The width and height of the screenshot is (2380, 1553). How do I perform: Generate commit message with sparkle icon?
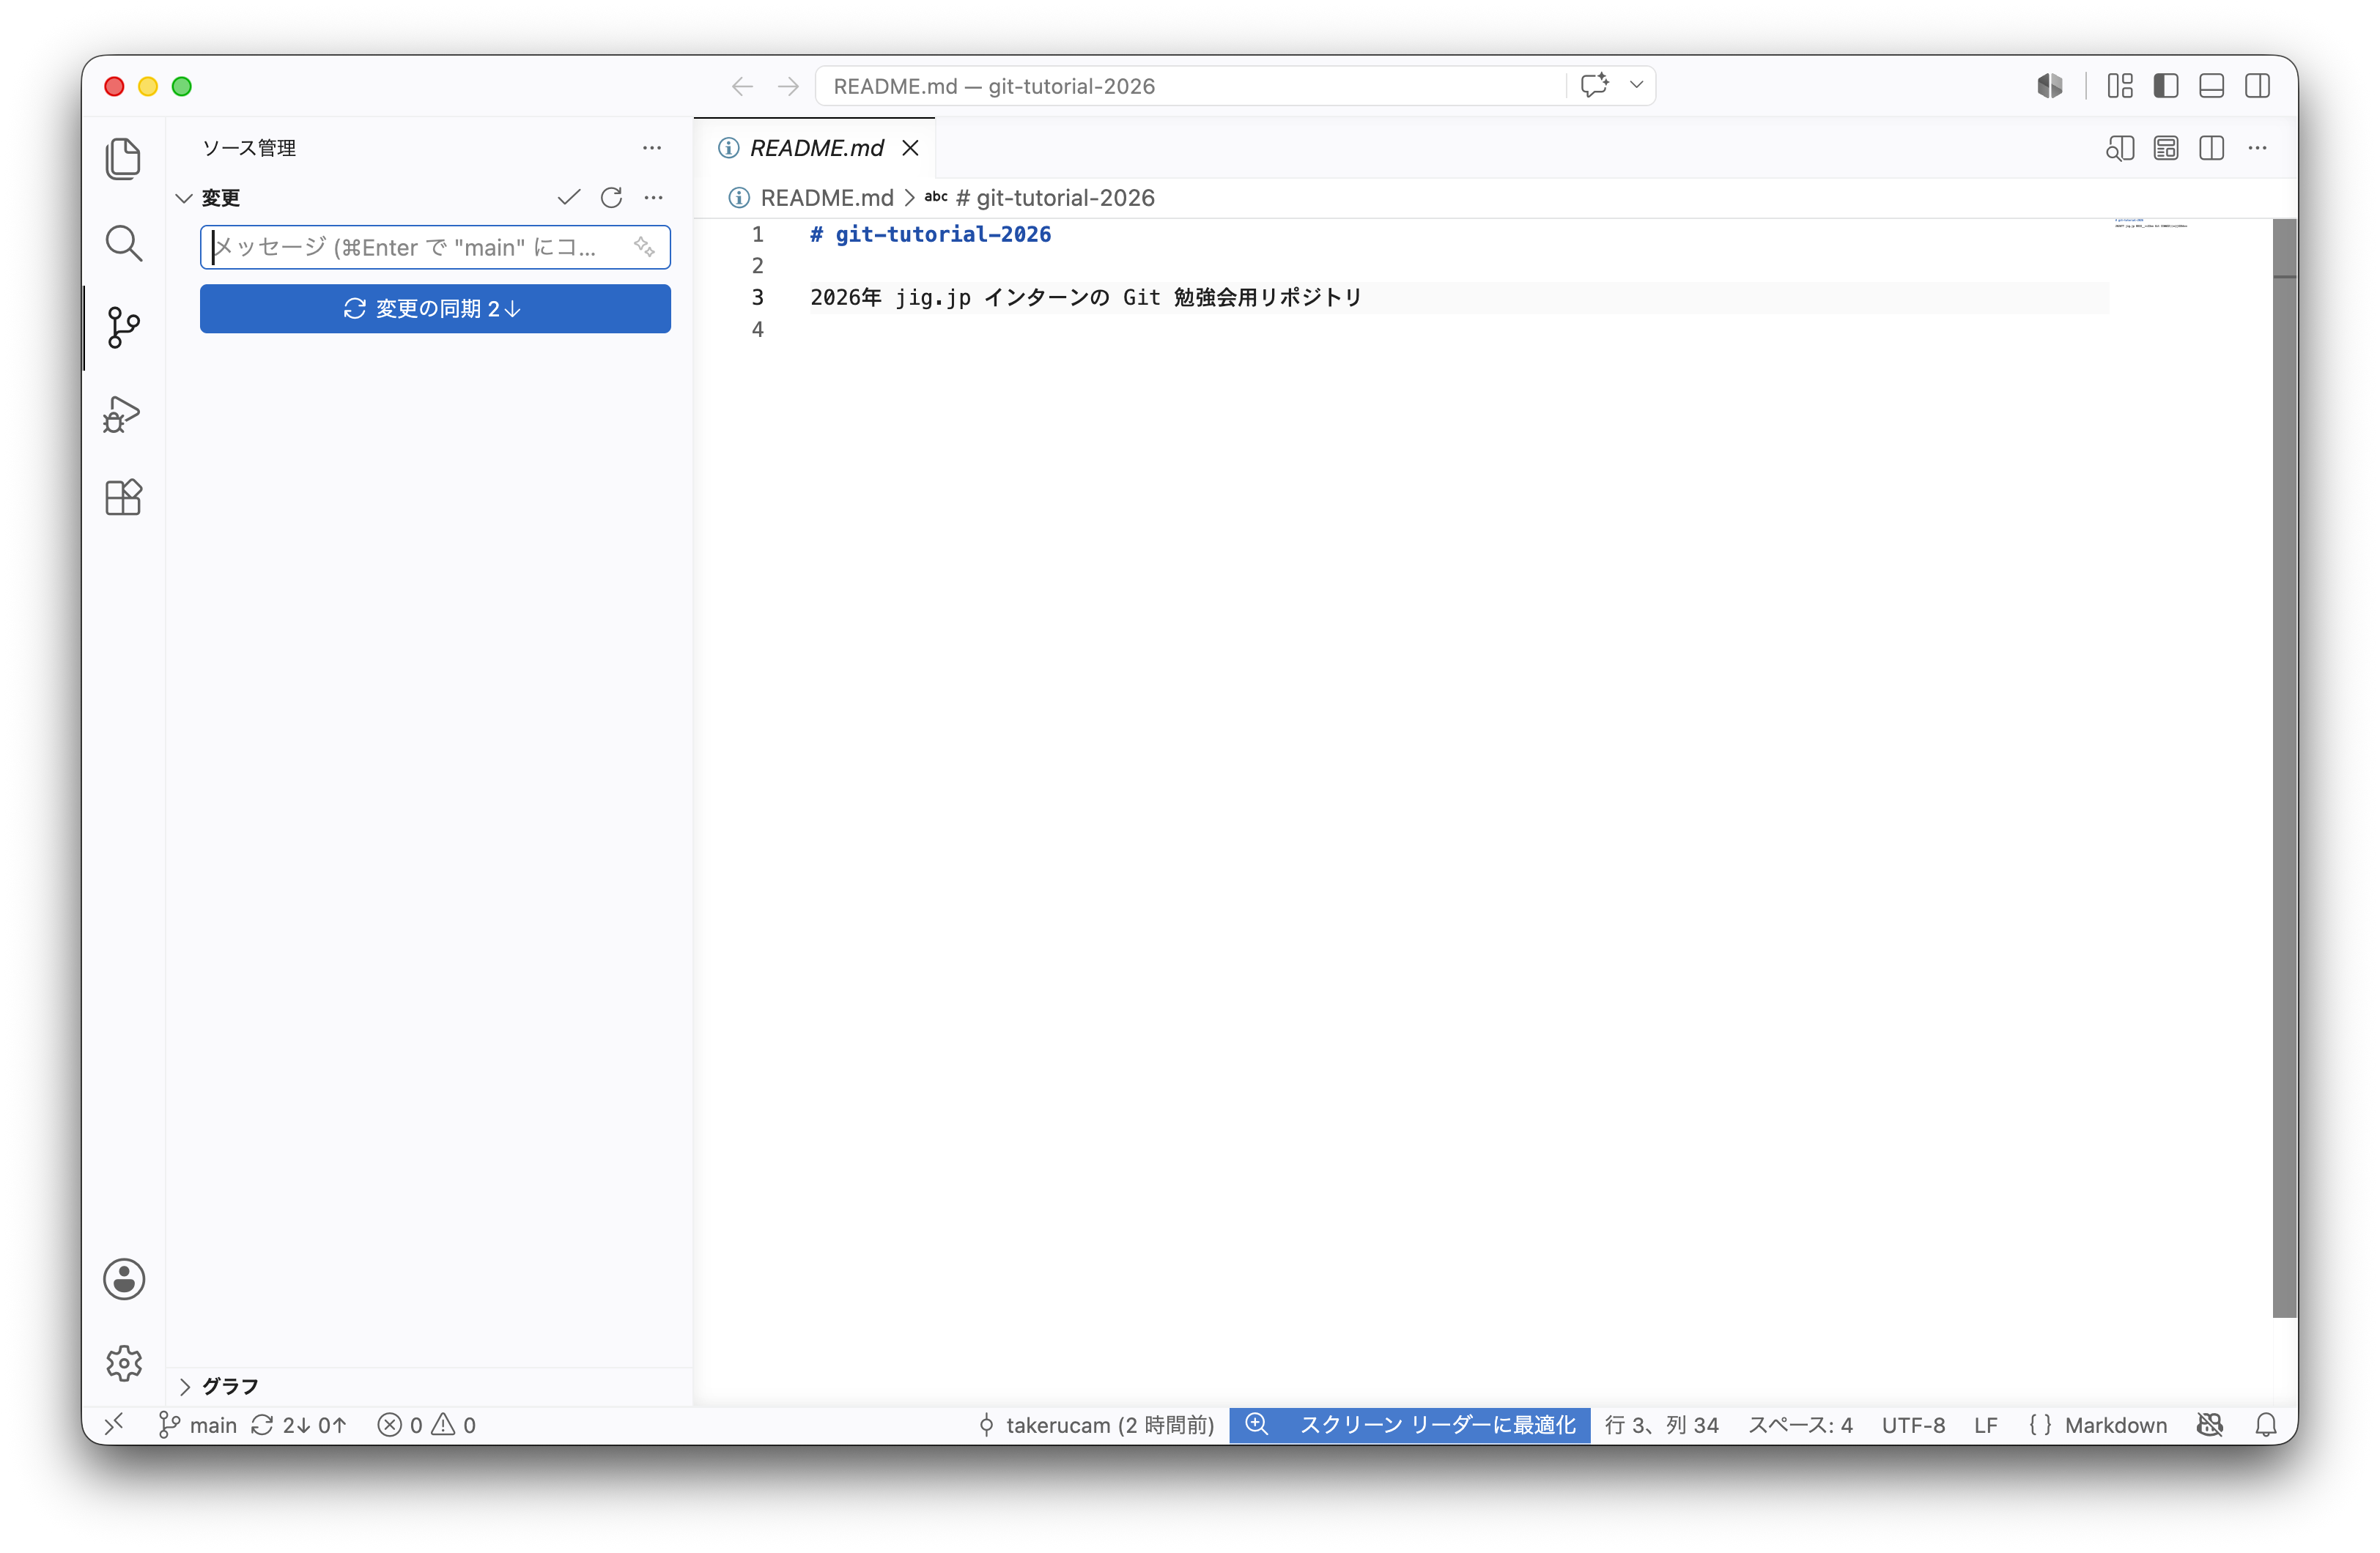click(x=644, y=246)
